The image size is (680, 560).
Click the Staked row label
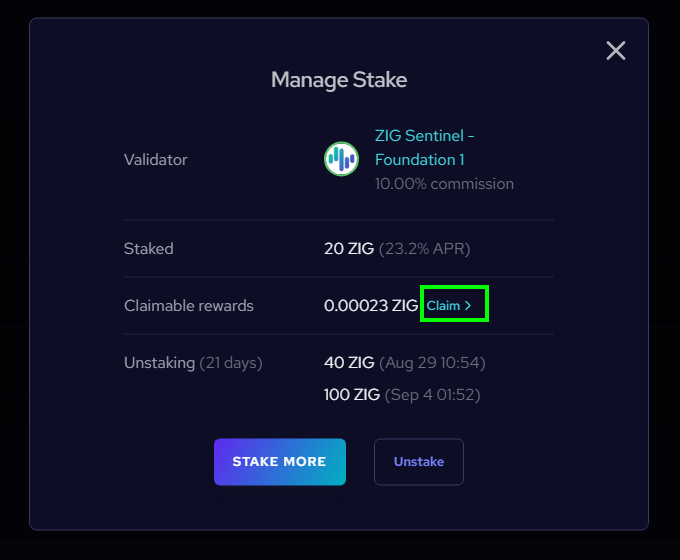click(148, 248)
